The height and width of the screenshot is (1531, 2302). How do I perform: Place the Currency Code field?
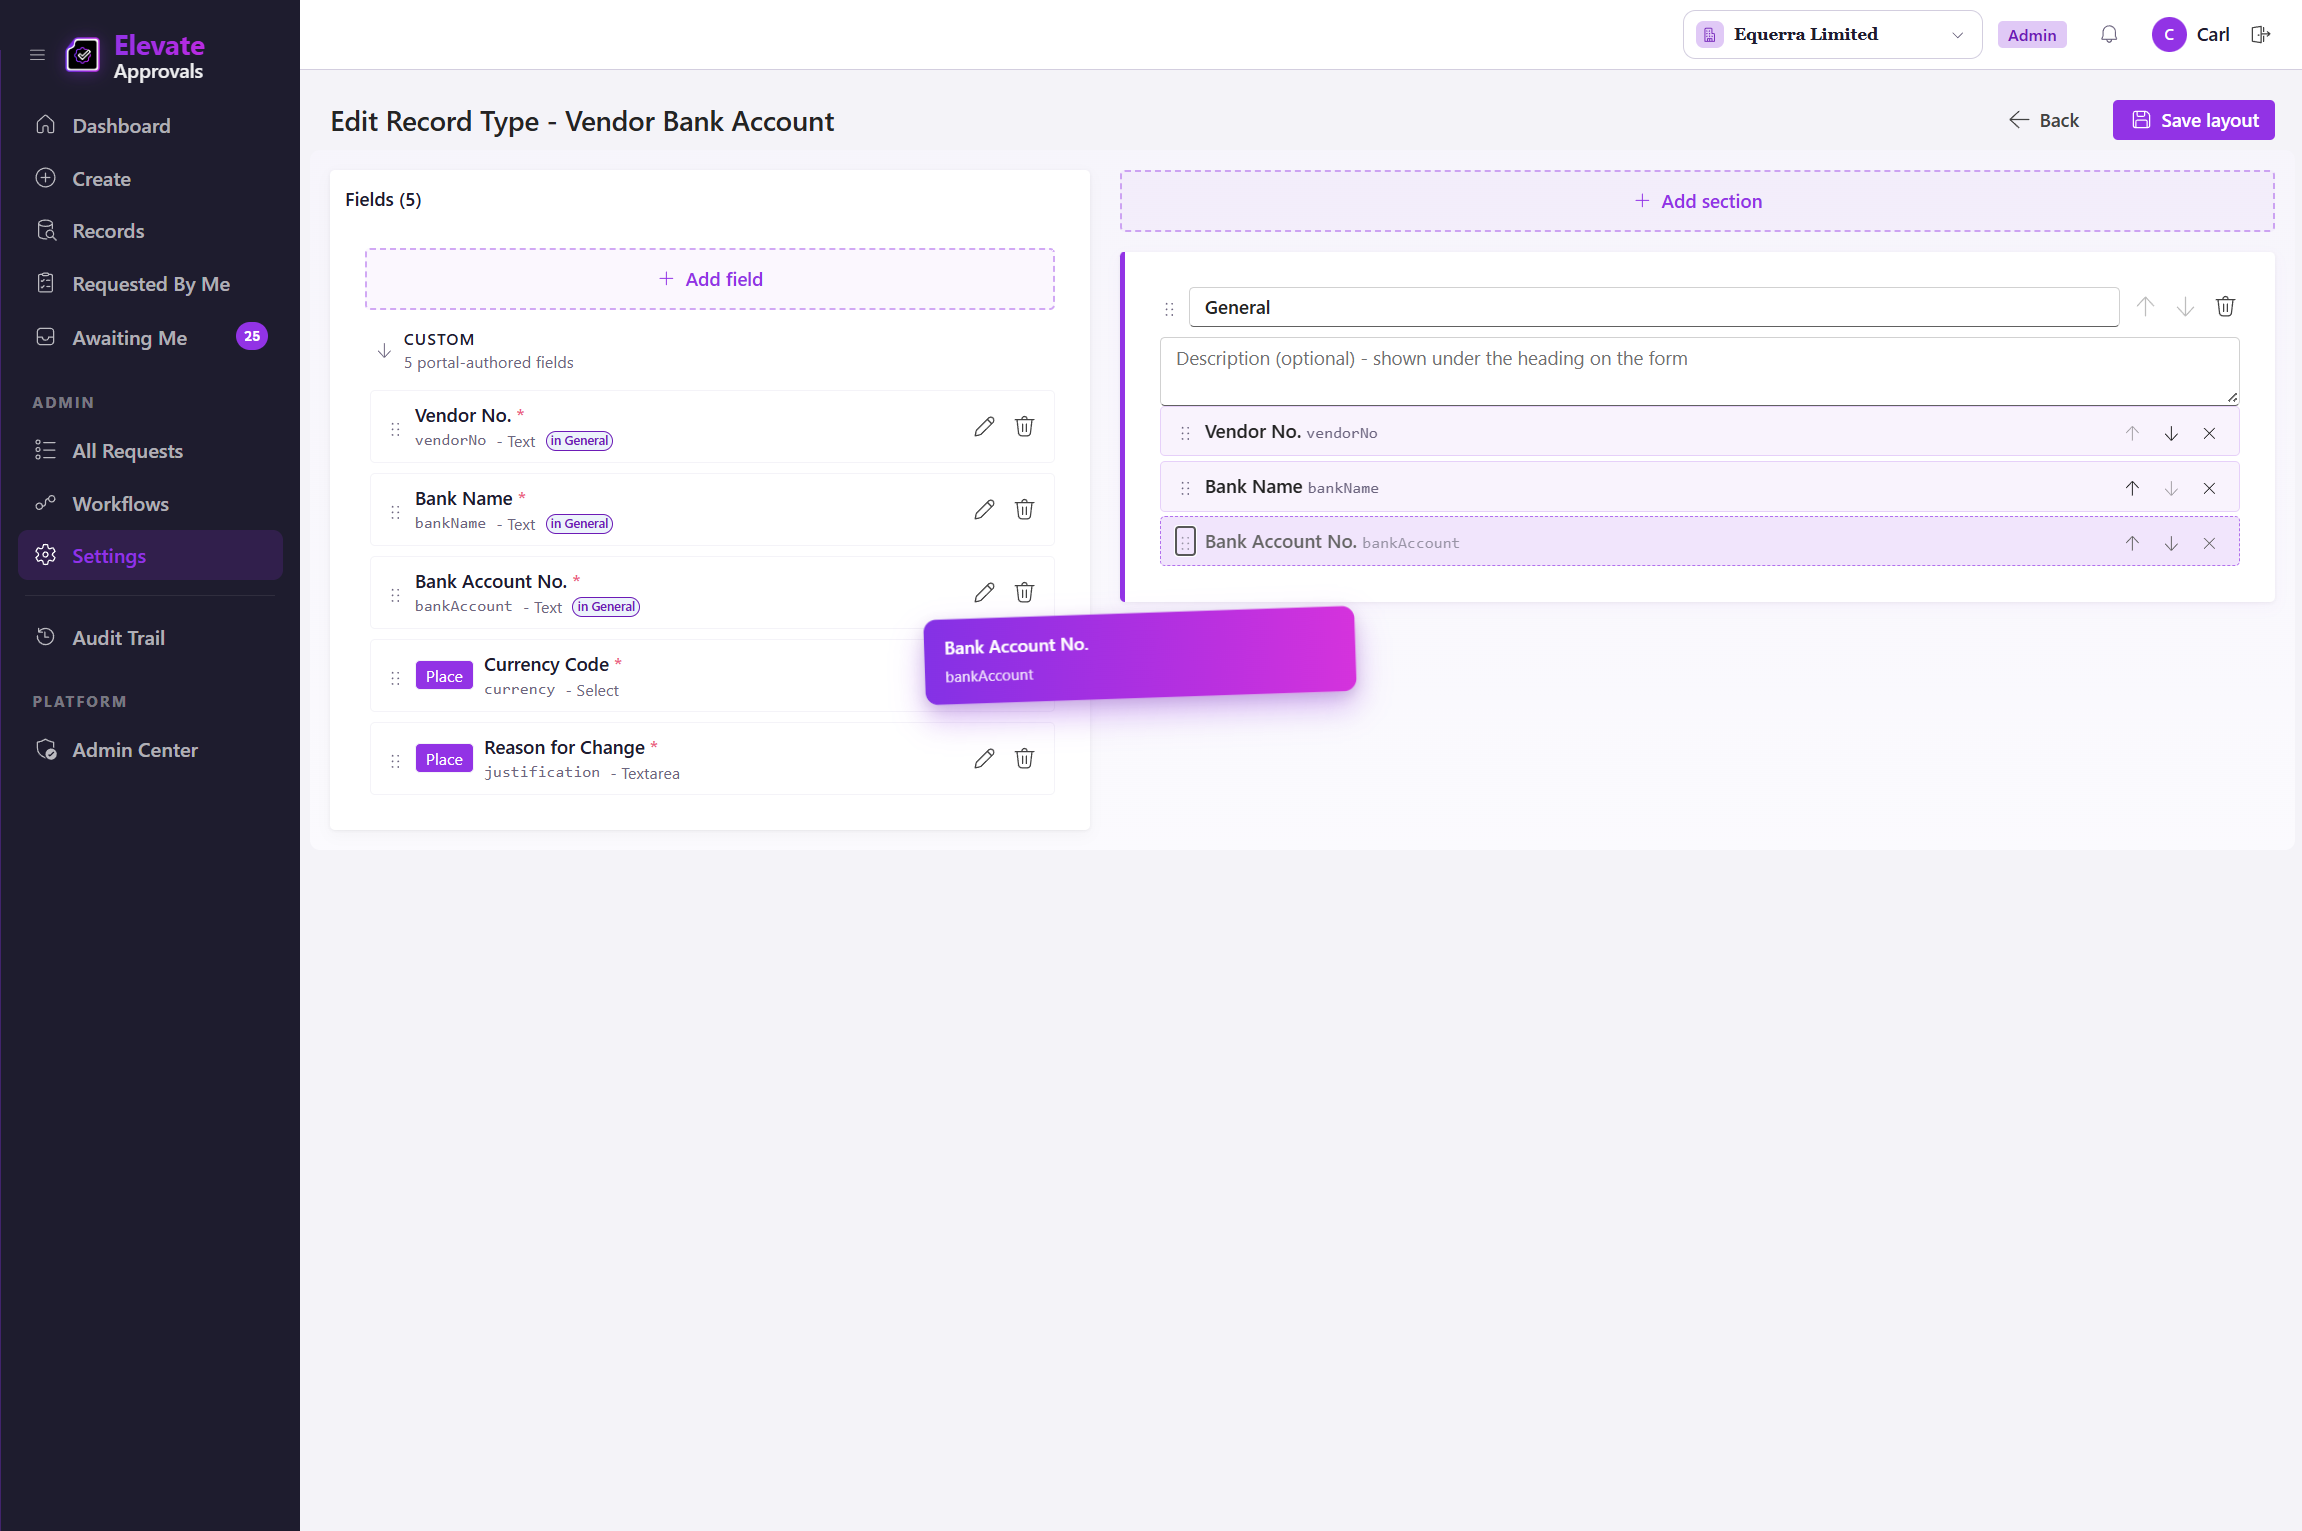pyautogui.click(x=444, y=676)
